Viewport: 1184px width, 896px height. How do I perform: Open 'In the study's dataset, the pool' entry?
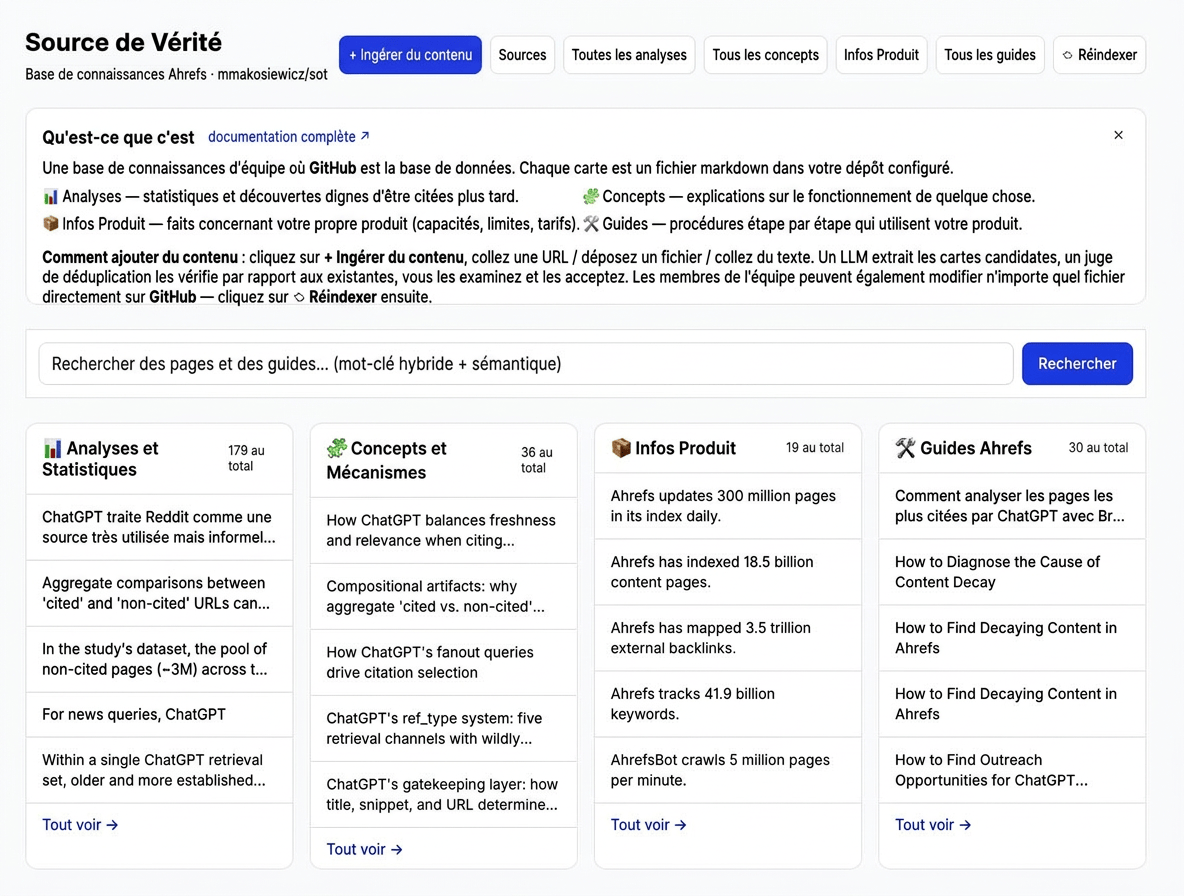pyautogui.click(x=159, y=659)
